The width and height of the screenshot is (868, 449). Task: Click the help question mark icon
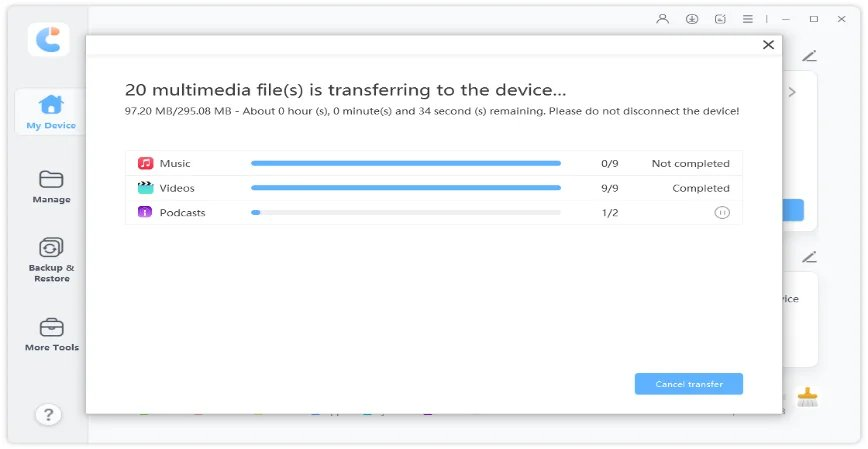tap(48, 414)
